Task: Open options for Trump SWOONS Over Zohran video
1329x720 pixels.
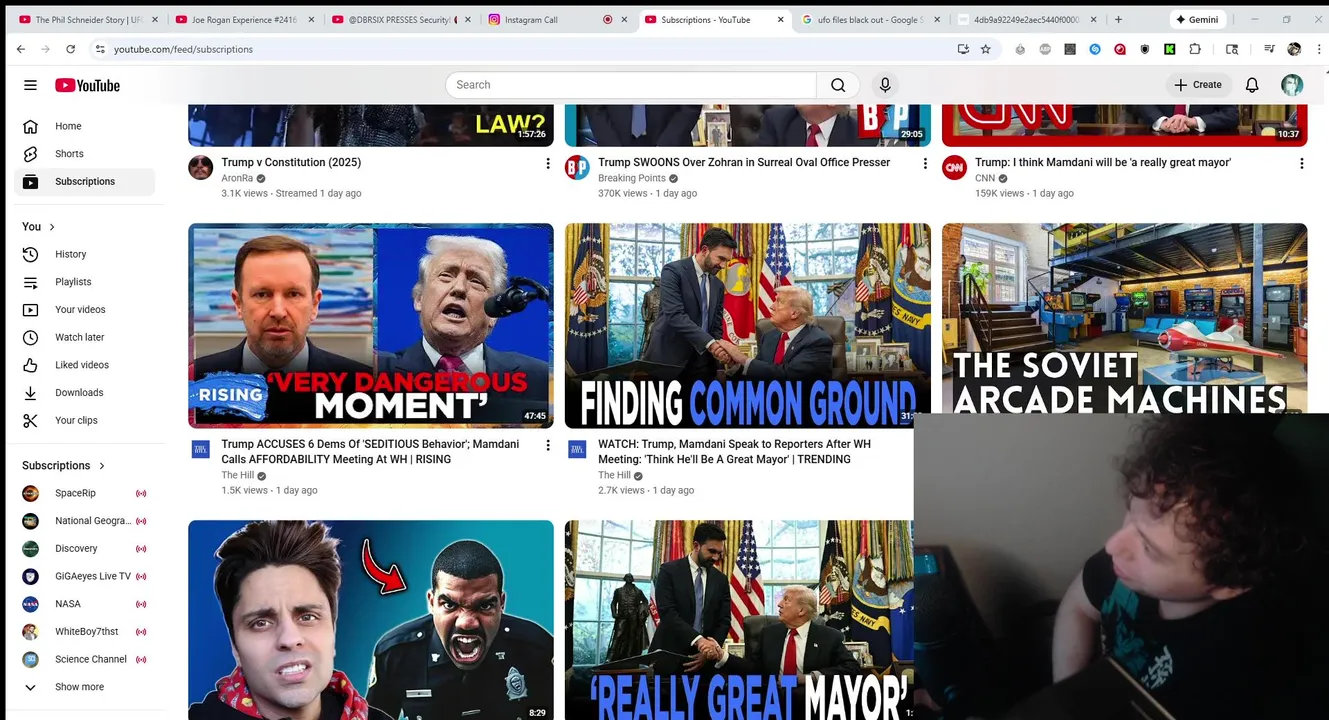Action: [x=924, y=163]
